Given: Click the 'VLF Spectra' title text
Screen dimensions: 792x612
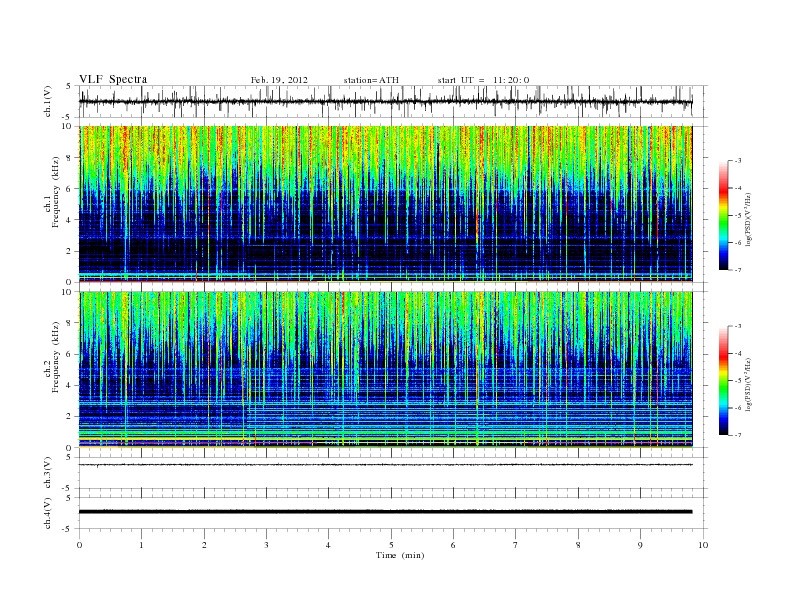Looking at the screenshot, I should click(113, 79).
